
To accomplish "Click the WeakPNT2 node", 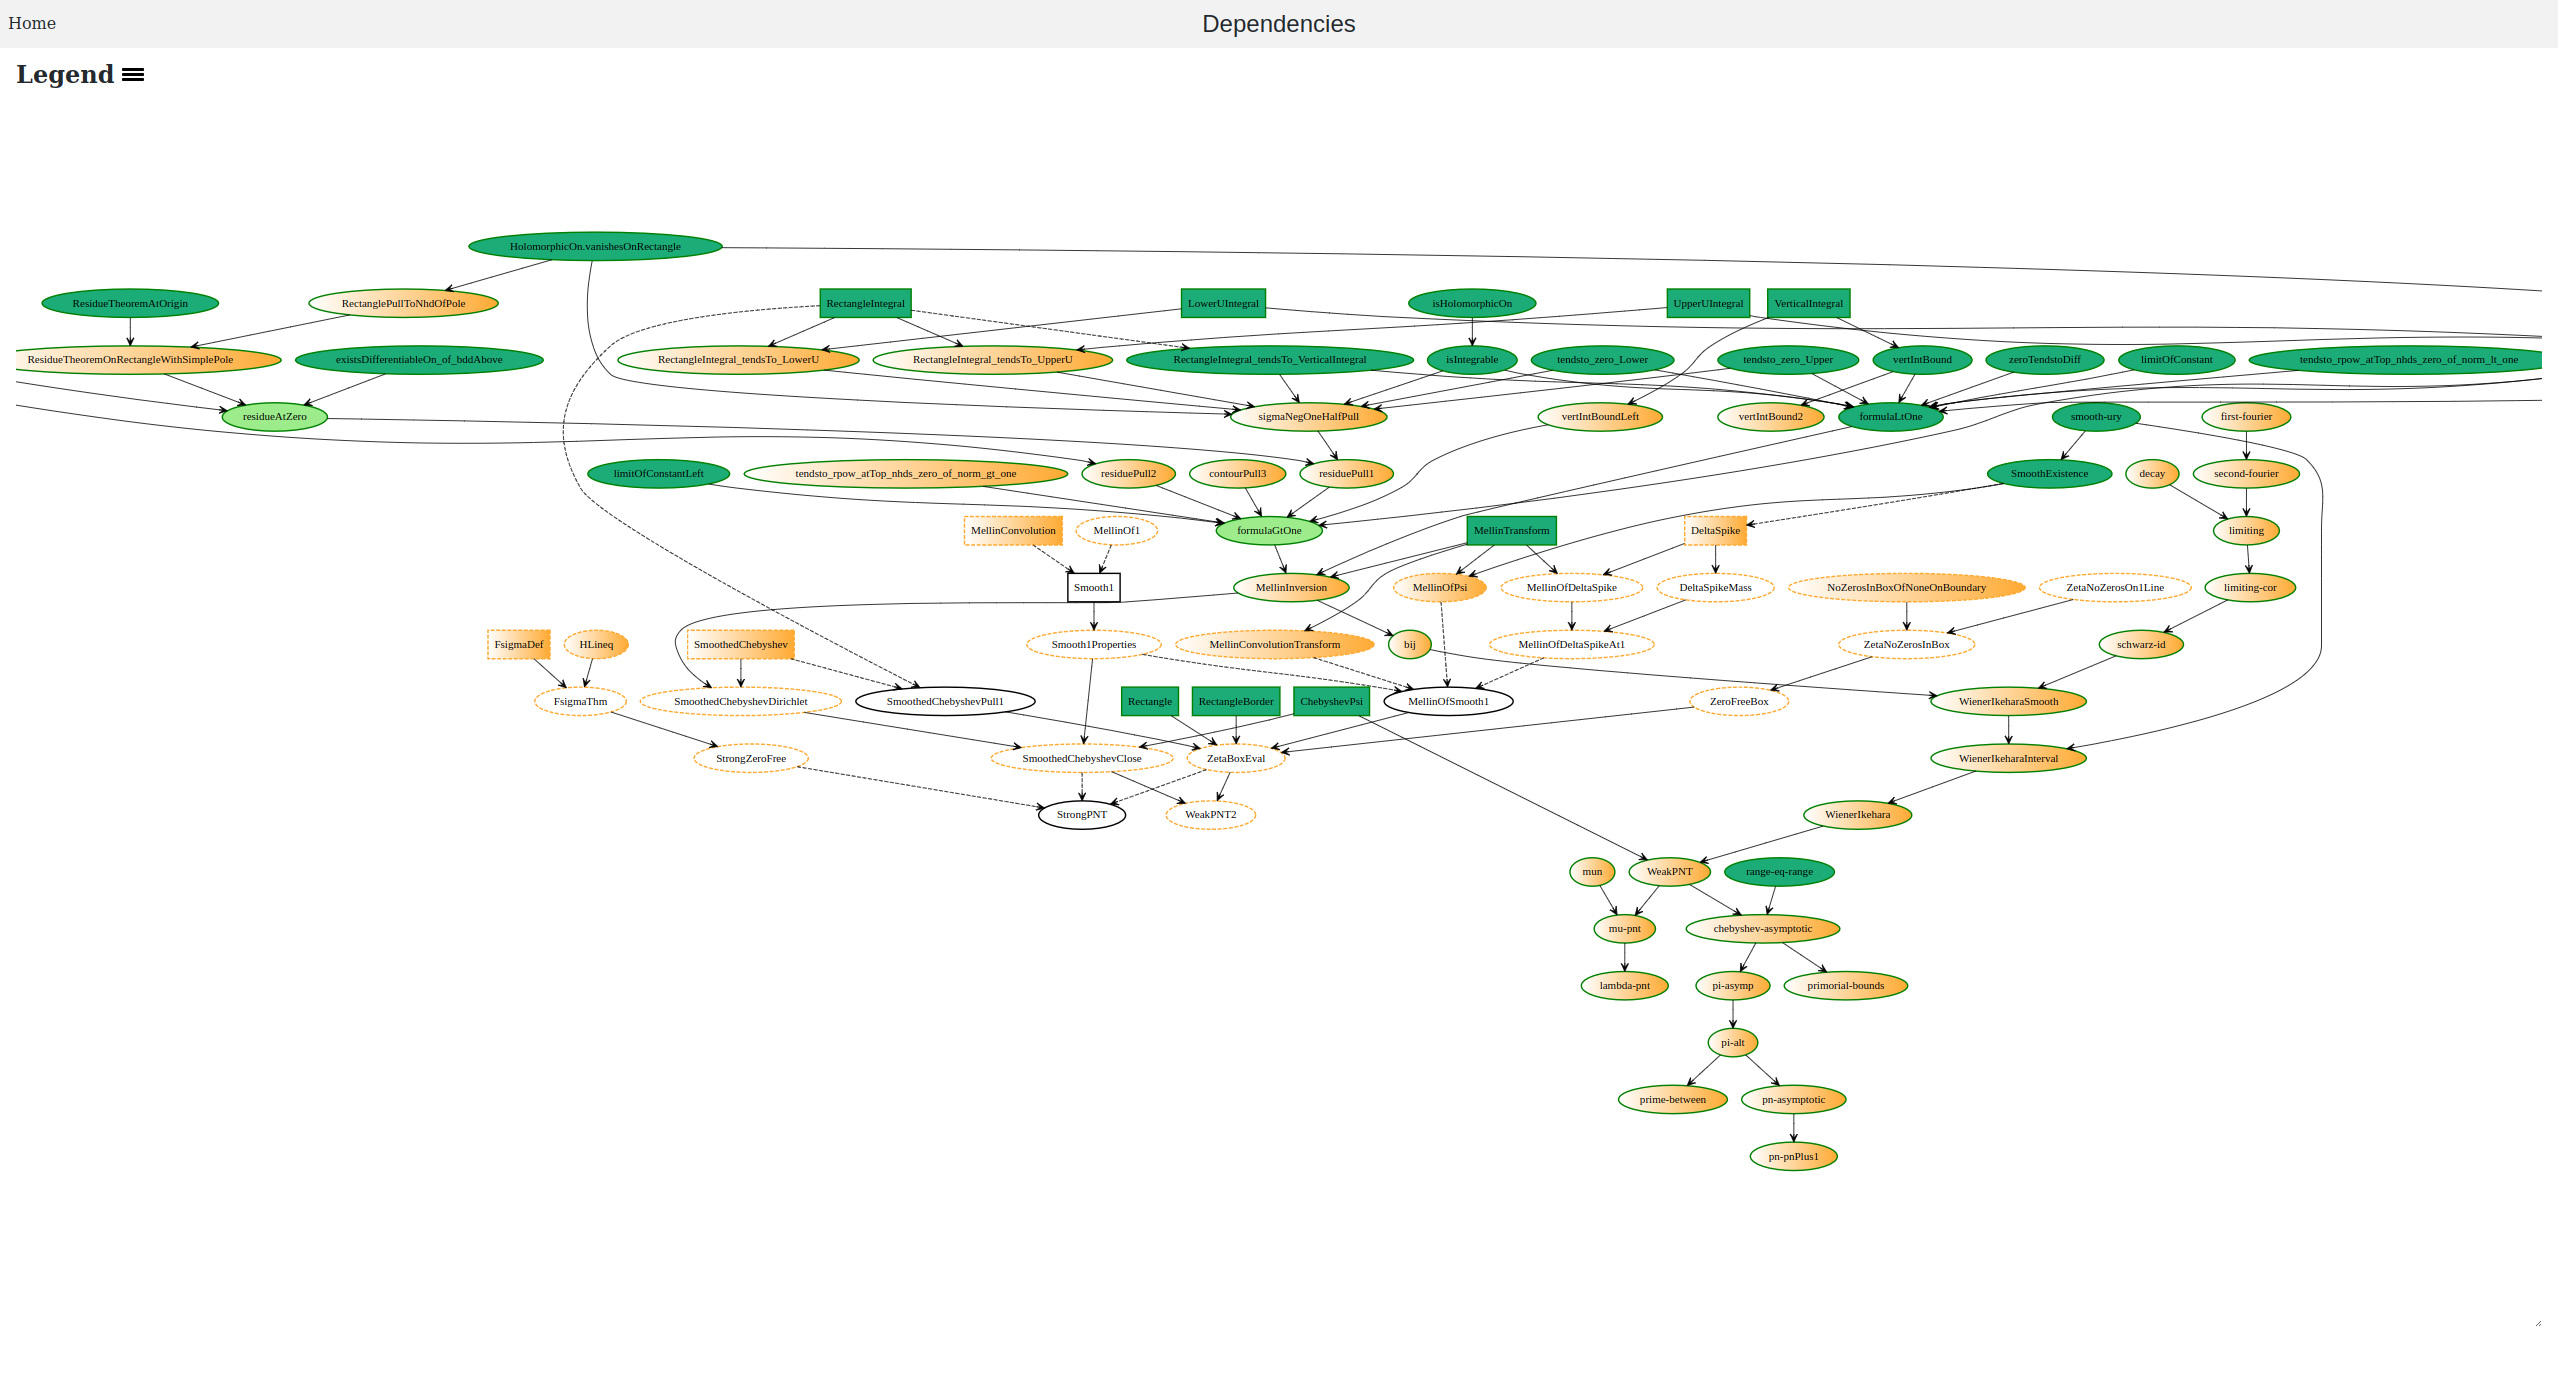I will pyautogui.click(x=1210, y=815).
